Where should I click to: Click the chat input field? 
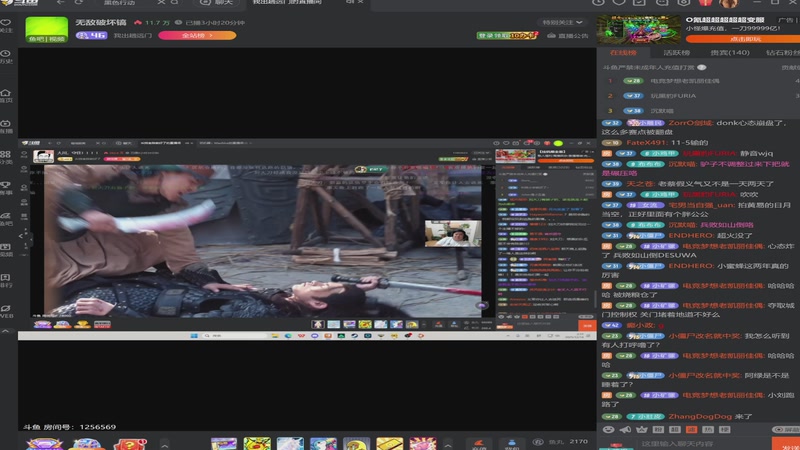point(702,444)
